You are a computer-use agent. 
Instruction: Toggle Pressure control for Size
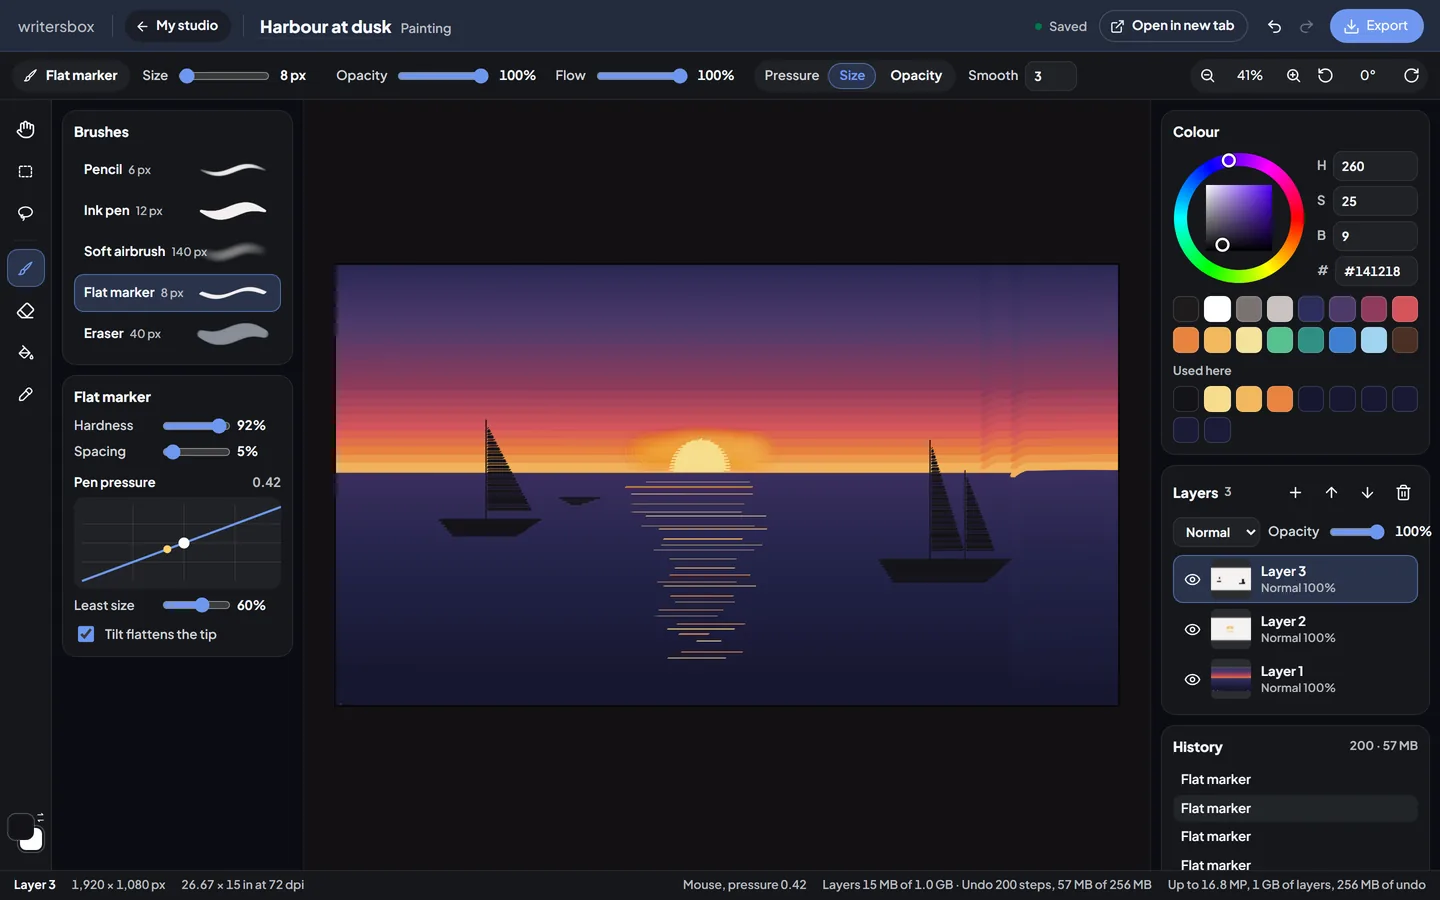(852, 76)
